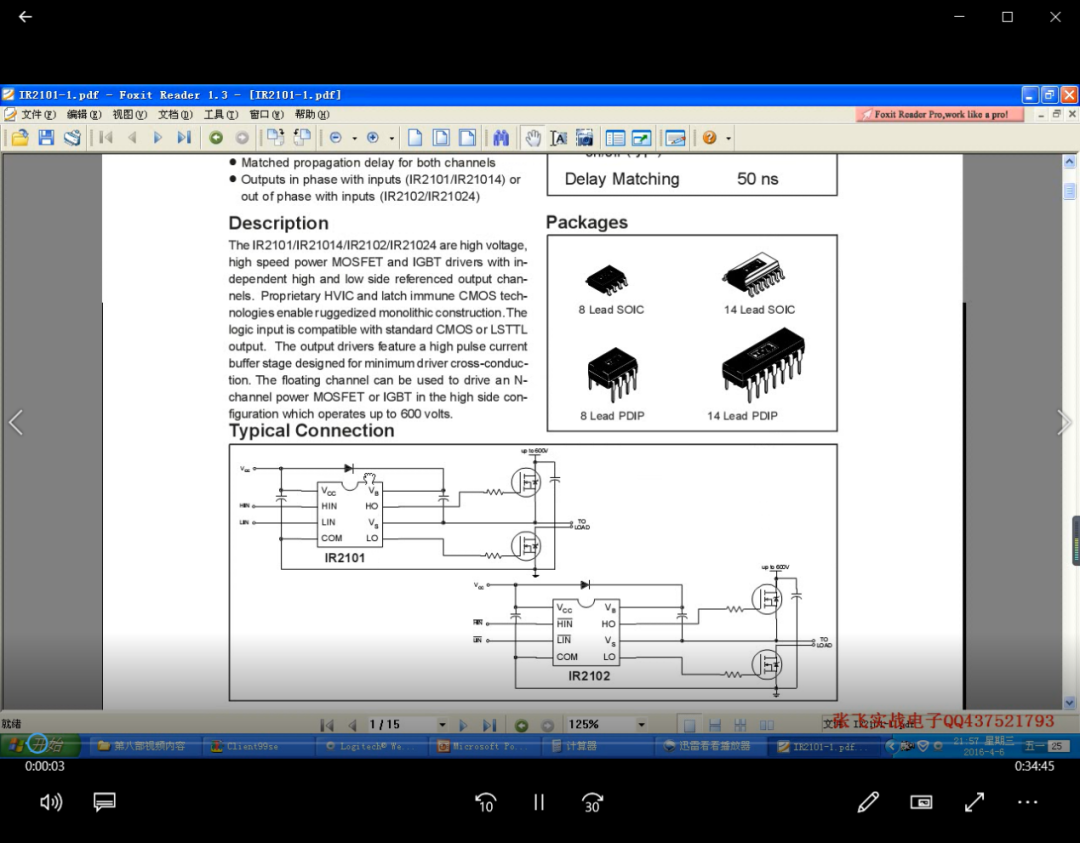The height and width of the screenshot is (843, 1080).
Task: Zoom in with the plus magnifier
Action: [373, 138]
